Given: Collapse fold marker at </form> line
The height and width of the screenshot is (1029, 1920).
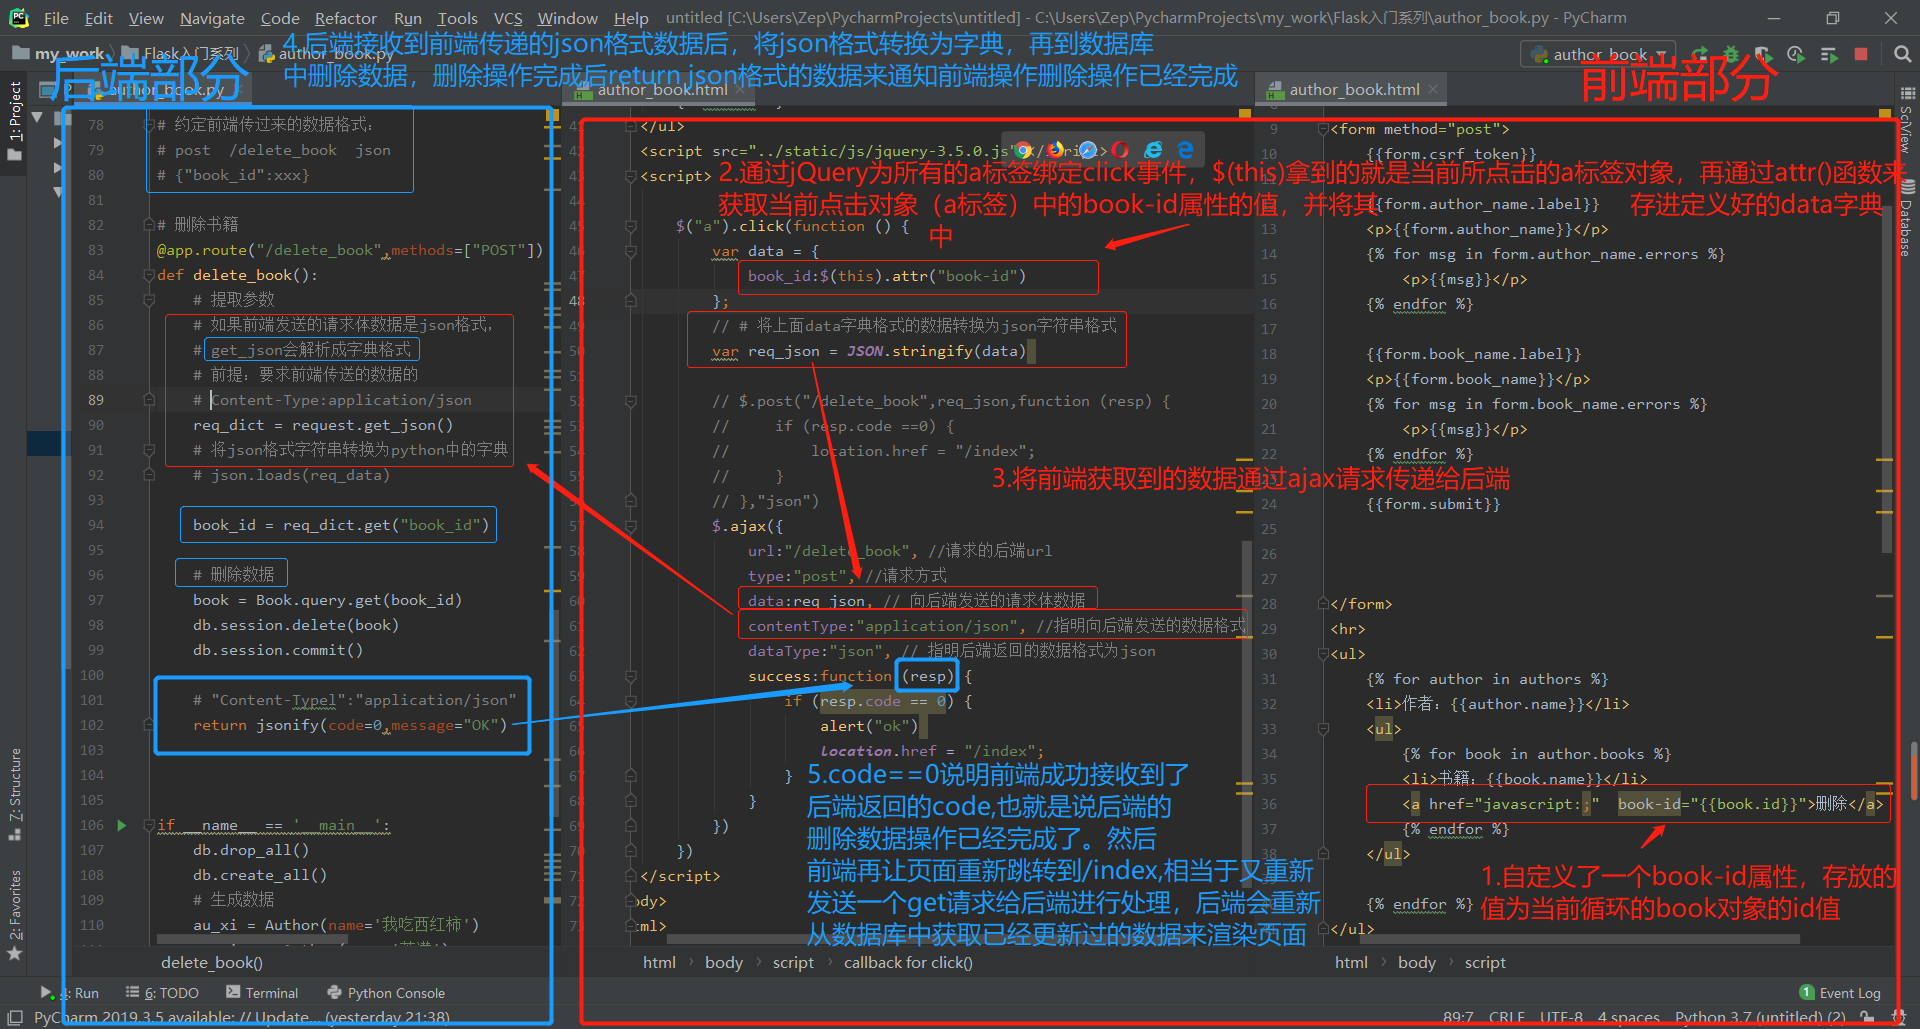Looking at the screenshot, I should click(x=1322, y=604).
